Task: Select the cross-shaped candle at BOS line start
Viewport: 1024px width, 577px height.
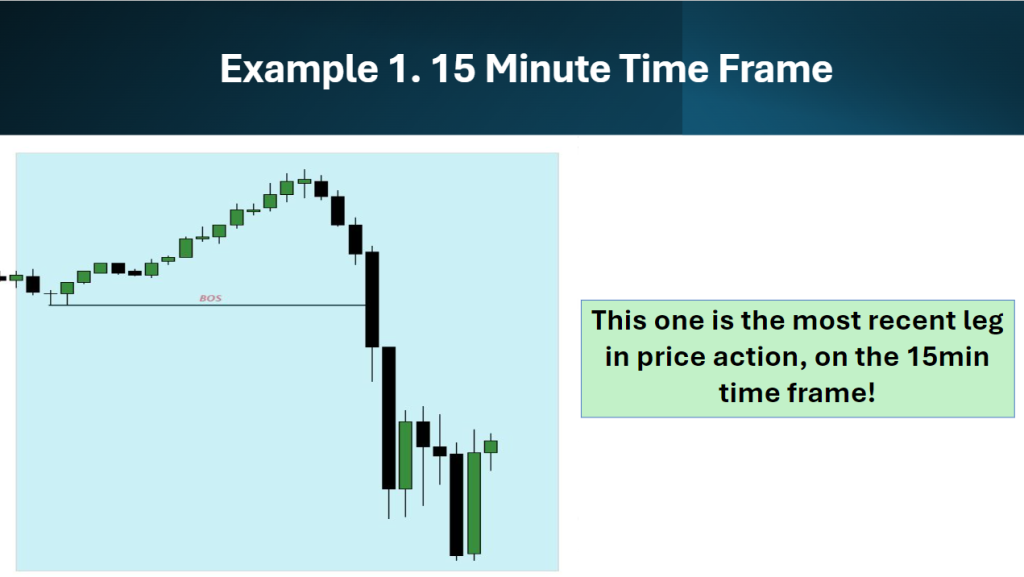Action: tap(50, 297)
